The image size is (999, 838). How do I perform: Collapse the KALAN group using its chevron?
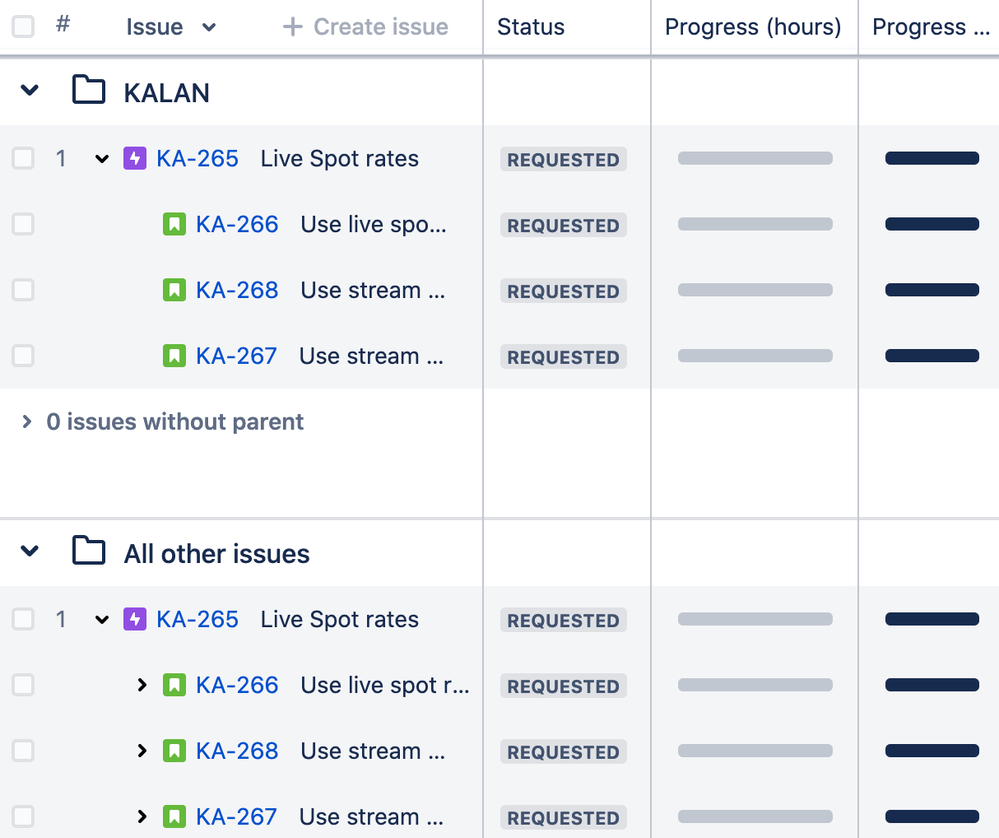tap(28, 90)
